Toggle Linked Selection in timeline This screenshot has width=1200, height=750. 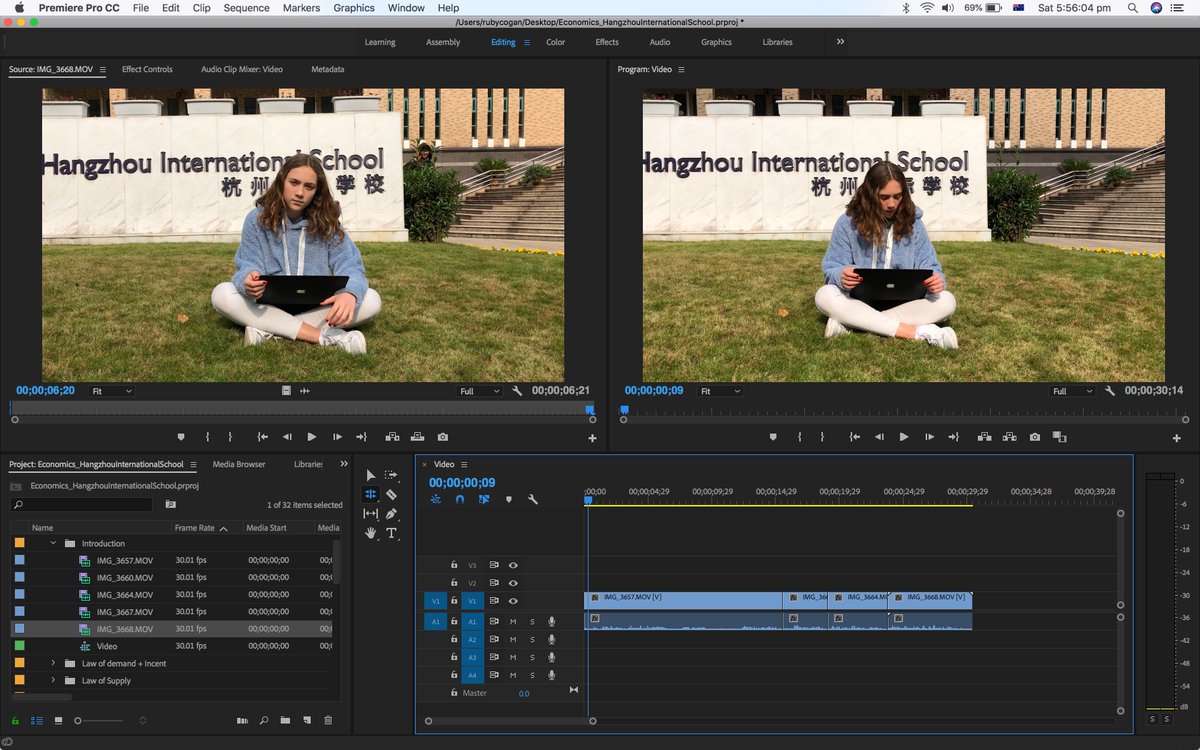pos(484,499)
